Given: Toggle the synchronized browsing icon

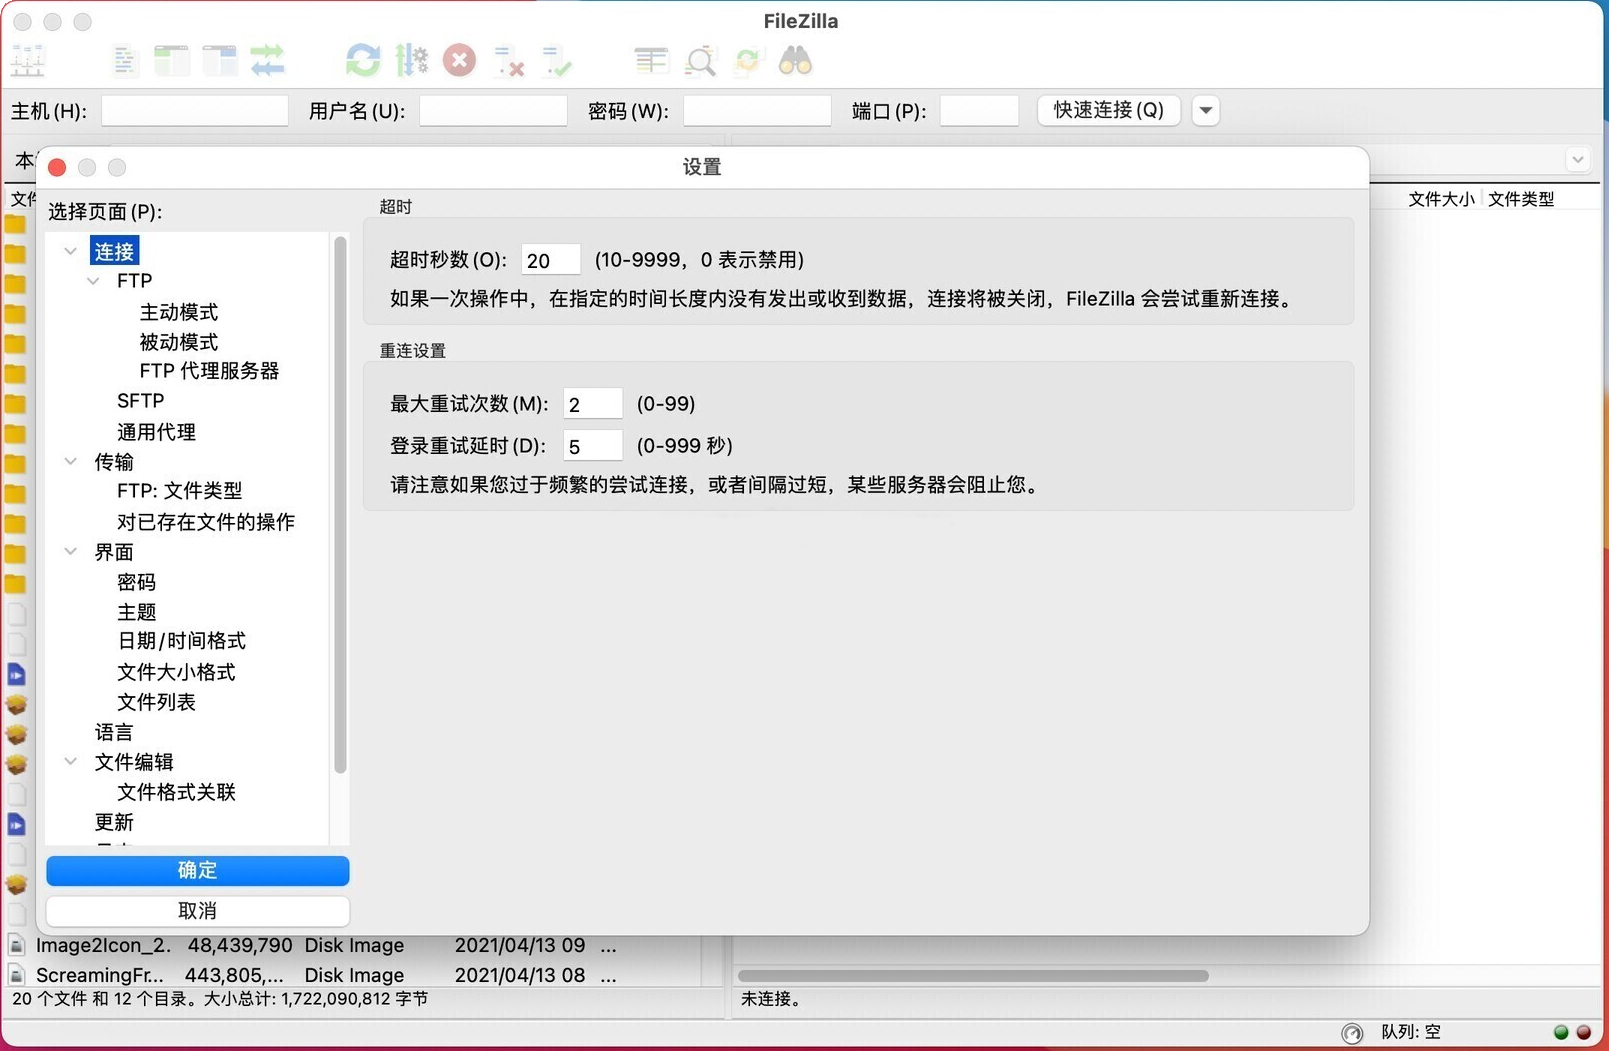Looking at the screenshot, I should click(x=748, y=61).
